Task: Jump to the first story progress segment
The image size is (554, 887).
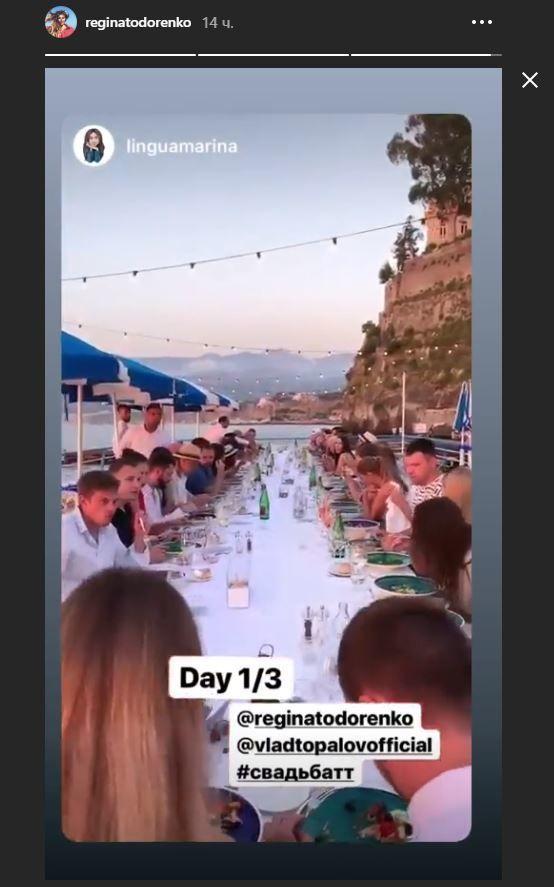Action: 121,55
